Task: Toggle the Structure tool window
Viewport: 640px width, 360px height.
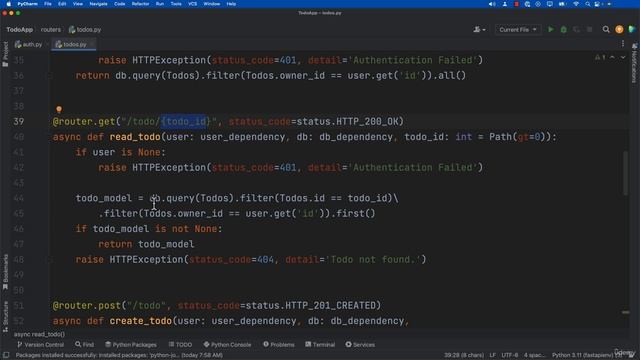Action: click(x=5, y=316)
